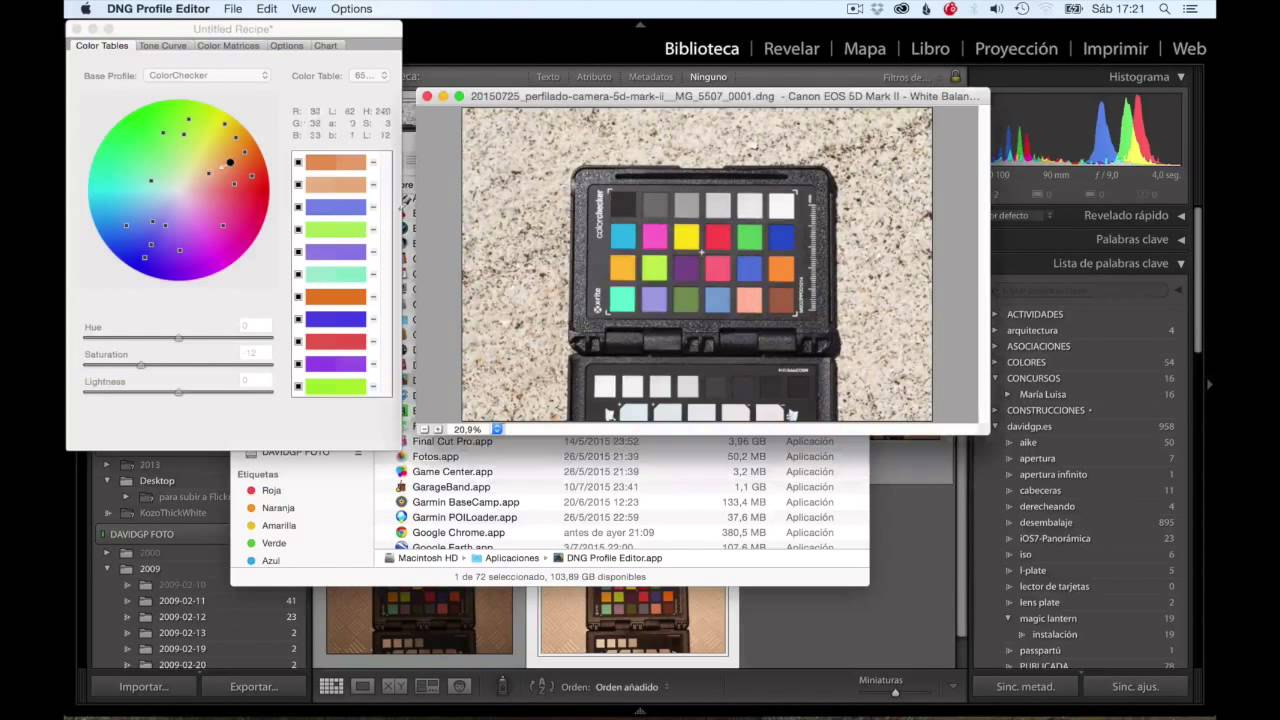The width and height of the screenshot is (1280, 720).
Task: Switch to the Color Matrices tab
Action: tap(228, 46)
